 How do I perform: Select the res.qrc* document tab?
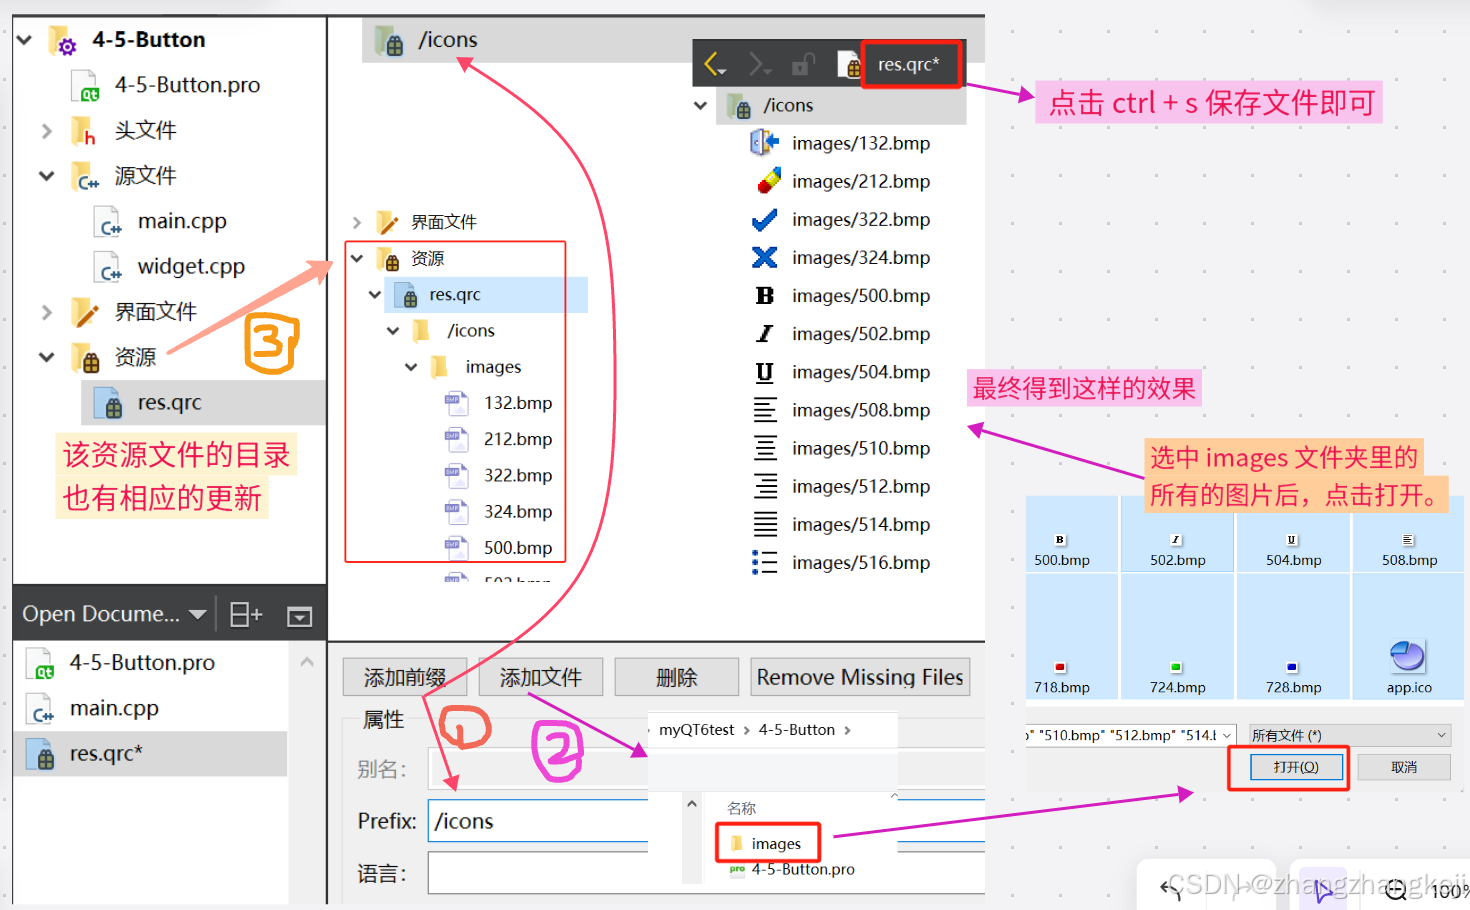tap(909, 65)
